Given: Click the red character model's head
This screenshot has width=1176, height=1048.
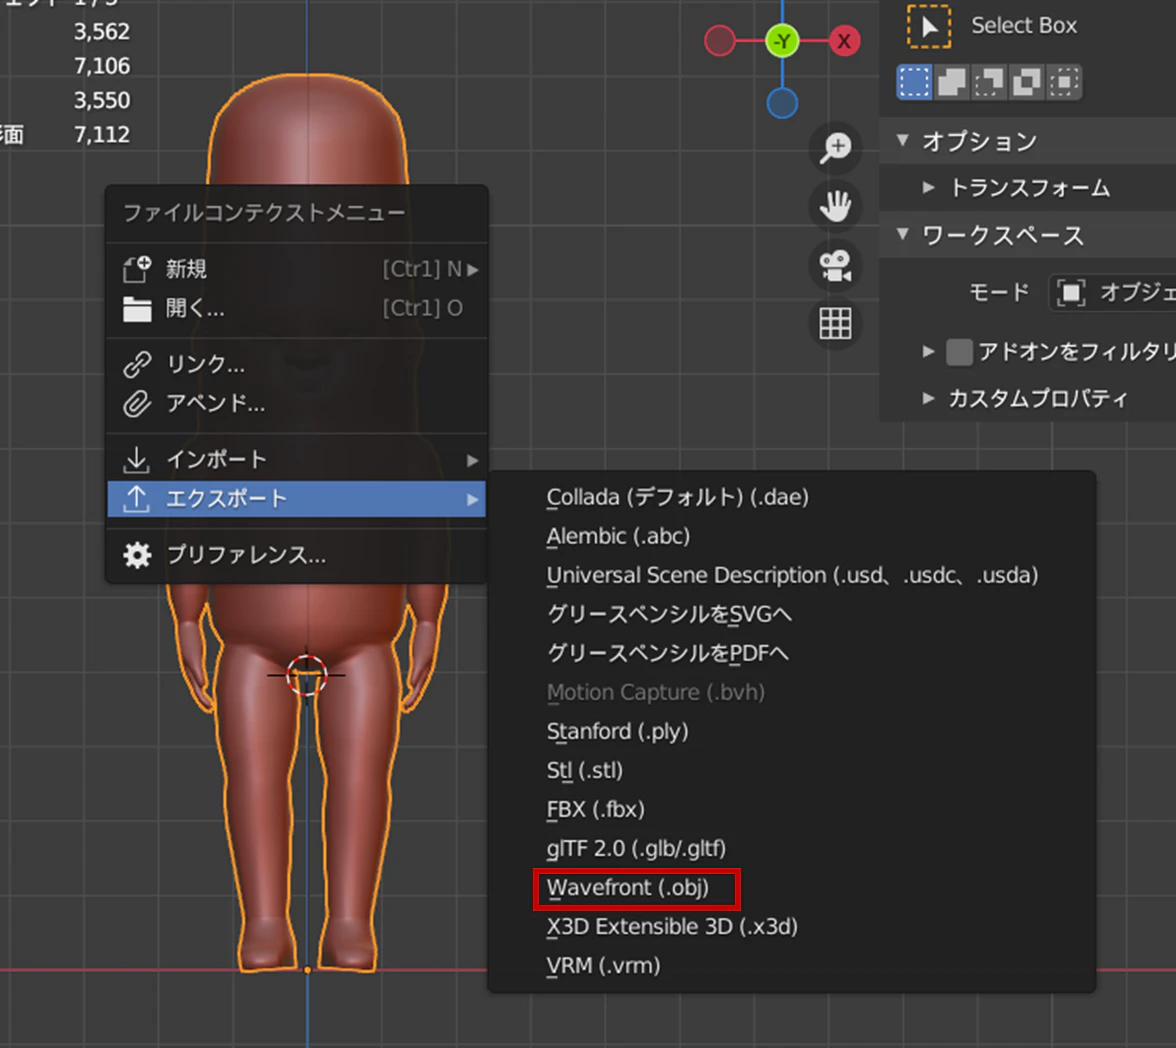Looking at the screenshot, I should tap(307, 129).
